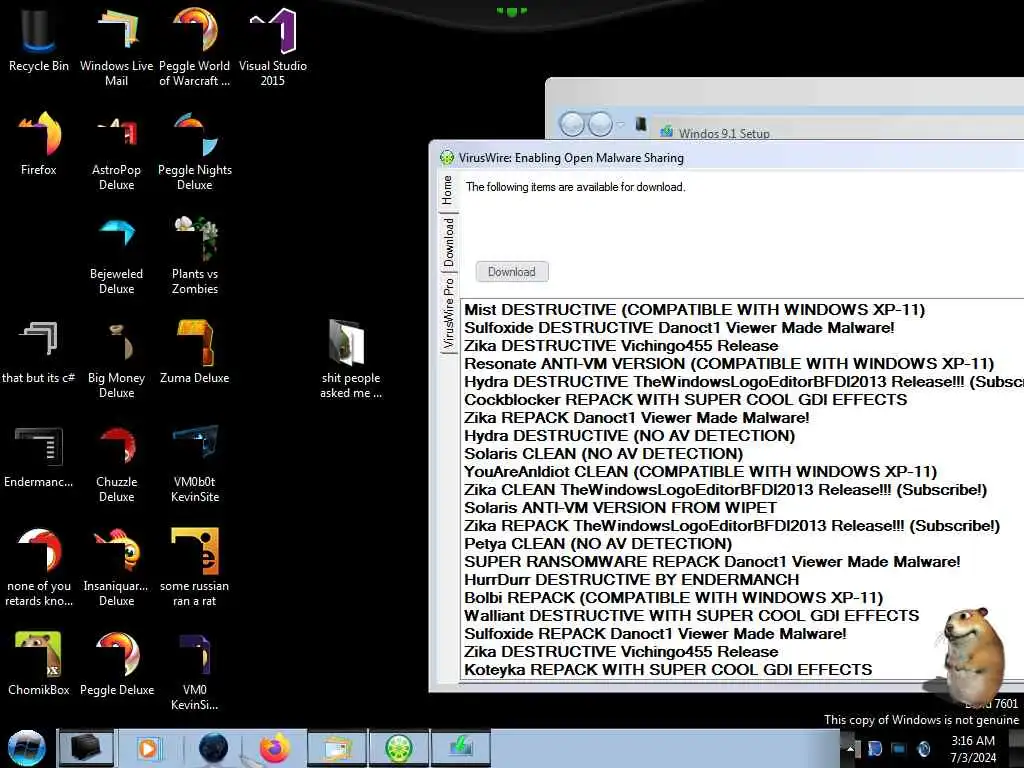The width and height of the screenshot is (1024, 768).
Task: Switch to the Download vertical tab
Action: (x=448, y=242)
